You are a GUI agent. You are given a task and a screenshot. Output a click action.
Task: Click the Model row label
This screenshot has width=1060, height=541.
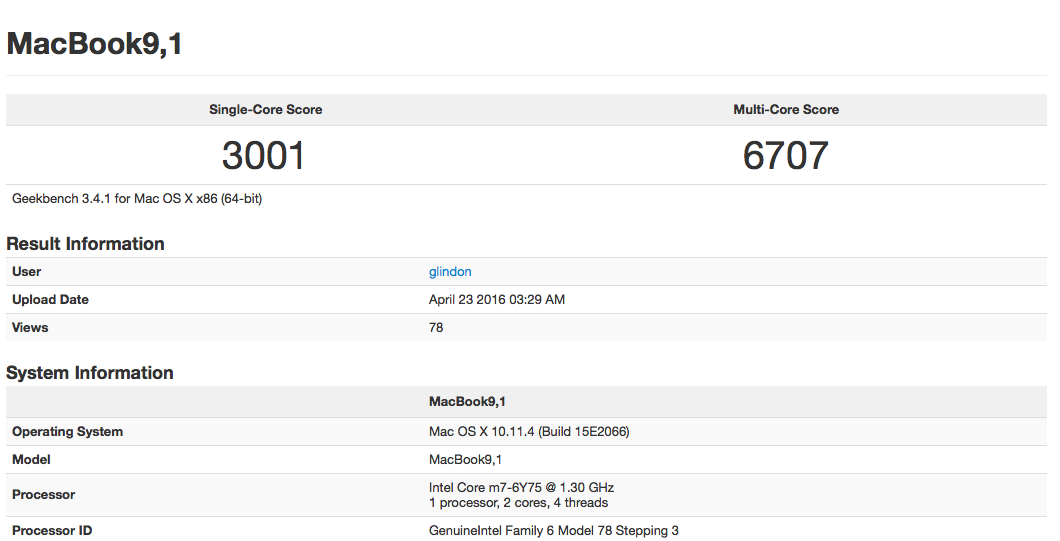pos(31,460)
